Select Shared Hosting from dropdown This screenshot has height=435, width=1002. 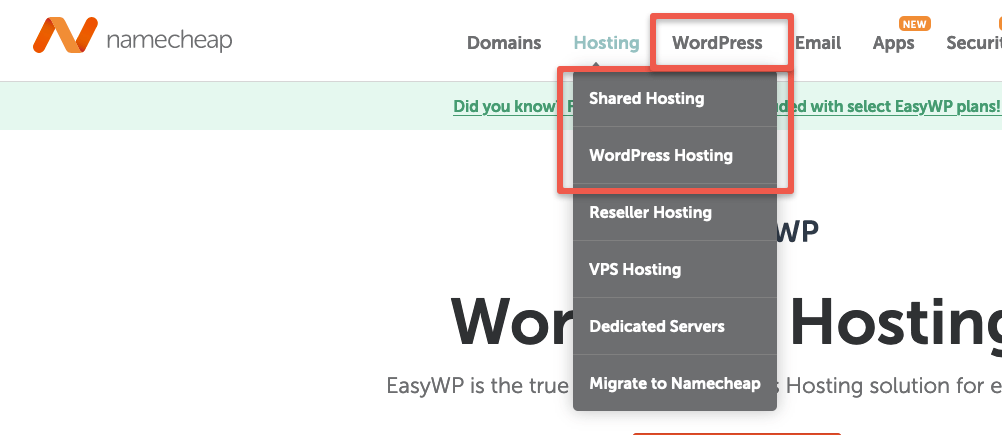coord(675,98)
